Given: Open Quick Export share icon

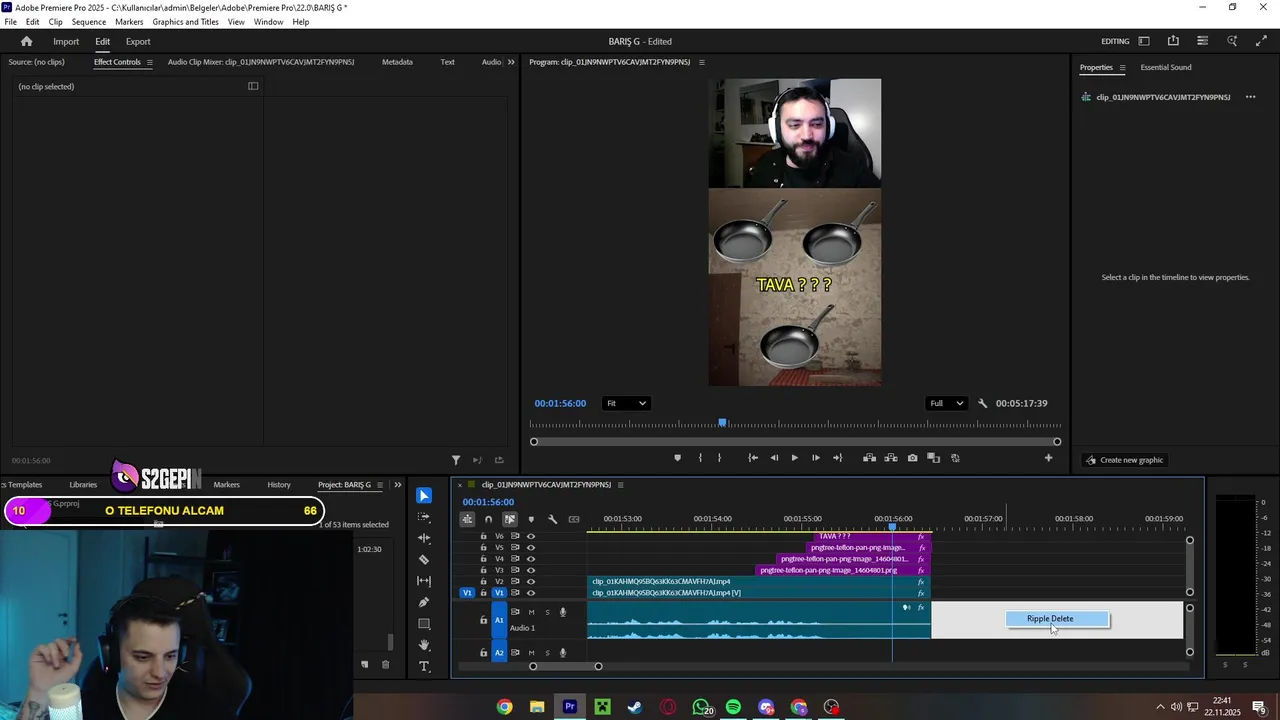Looking at the screenshot, I should point(1173,41).
